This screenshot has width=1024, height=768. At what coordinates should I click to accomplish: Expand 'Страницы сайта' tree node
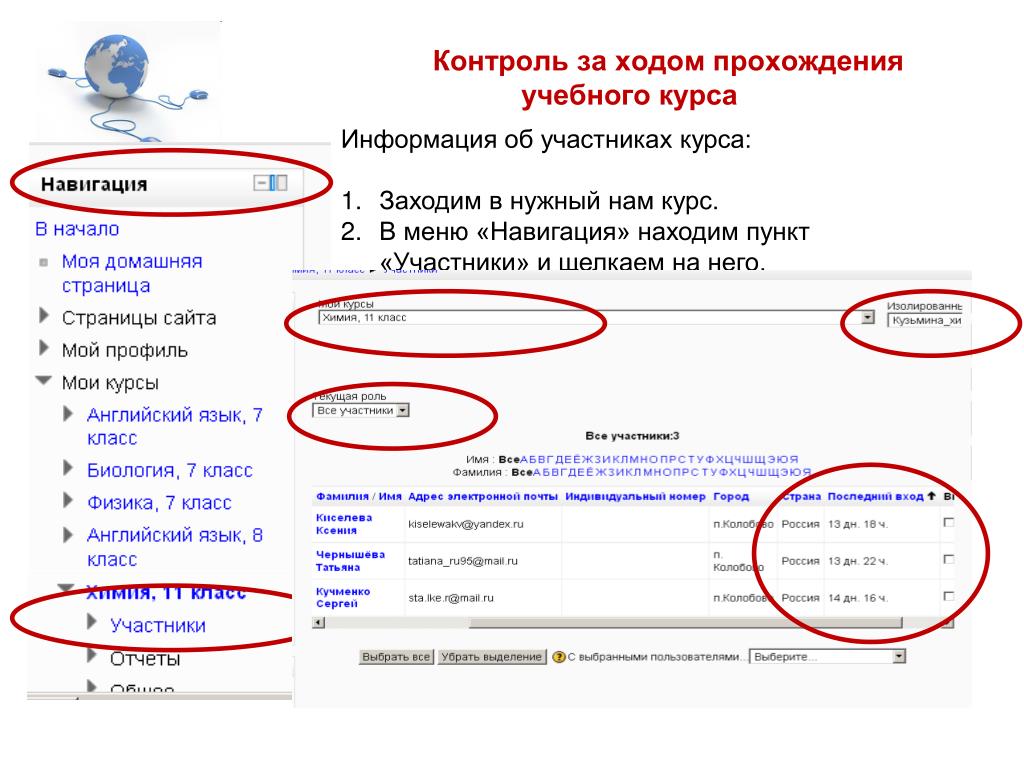click(44, 316)
